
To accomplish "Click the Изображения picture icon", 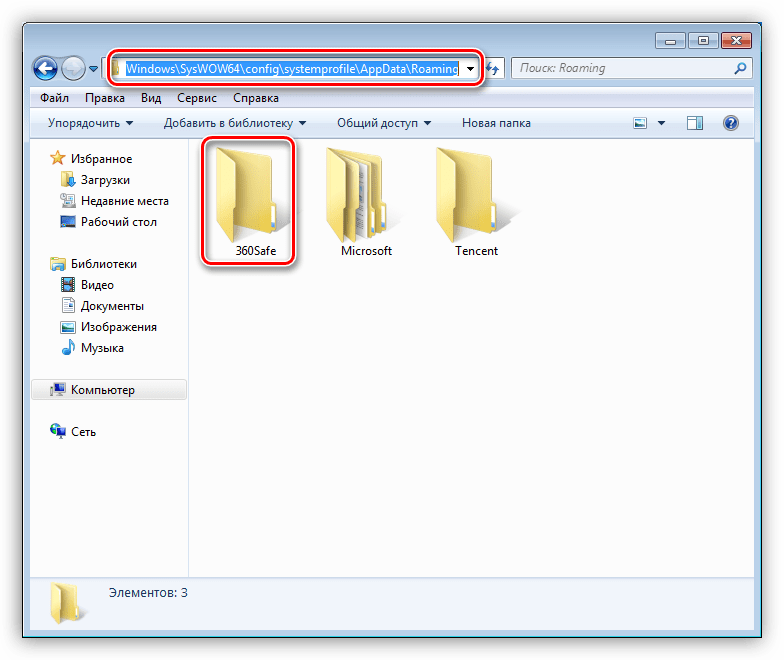I will (68, 327).
